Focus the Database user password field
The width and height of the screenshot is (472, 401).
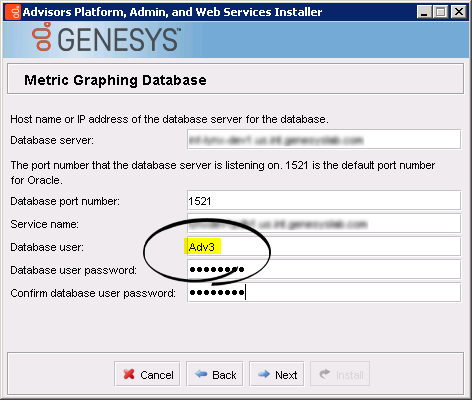point(324,269)
